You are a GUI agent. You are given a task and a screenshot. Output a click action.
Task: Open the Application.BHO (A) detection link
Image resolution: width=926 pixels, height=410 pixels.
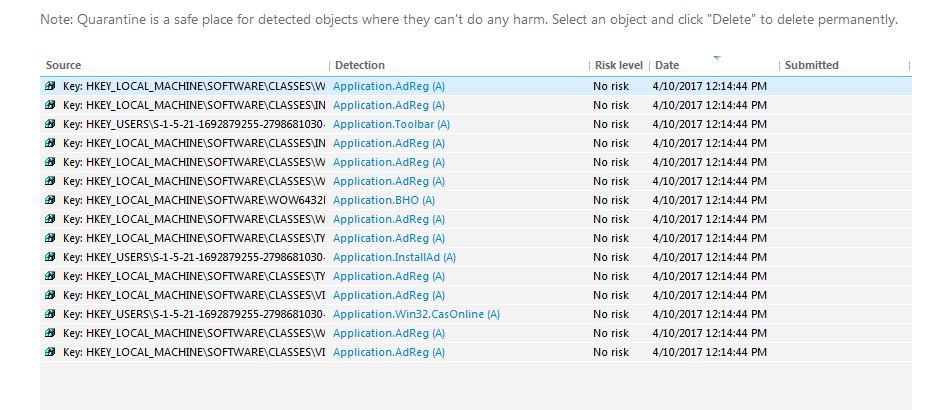coord(384,200)
